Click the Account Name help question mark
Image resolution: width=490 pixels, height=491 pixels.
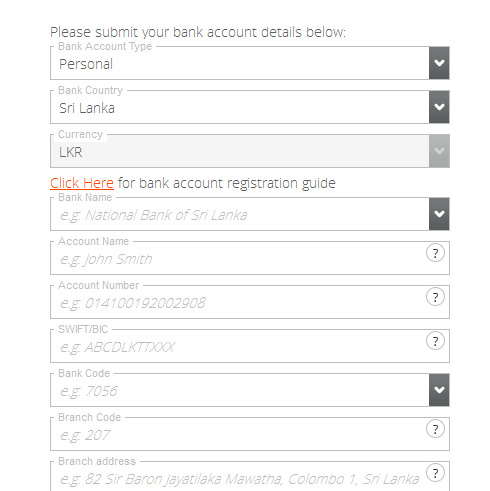(x=435, y=253)
